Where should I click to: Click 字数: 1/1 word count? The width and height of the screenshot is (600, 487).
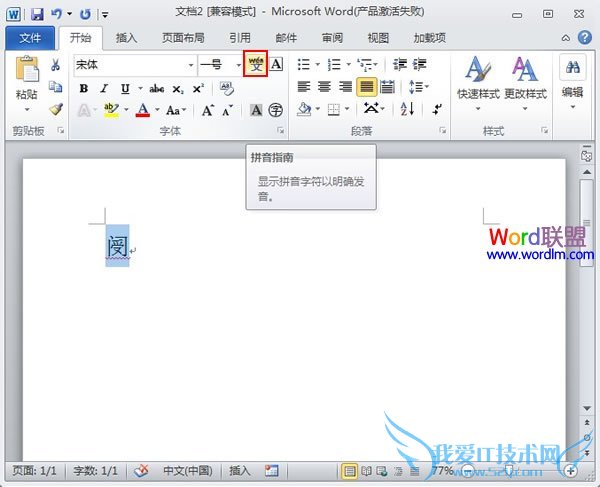tap(95, 471)
